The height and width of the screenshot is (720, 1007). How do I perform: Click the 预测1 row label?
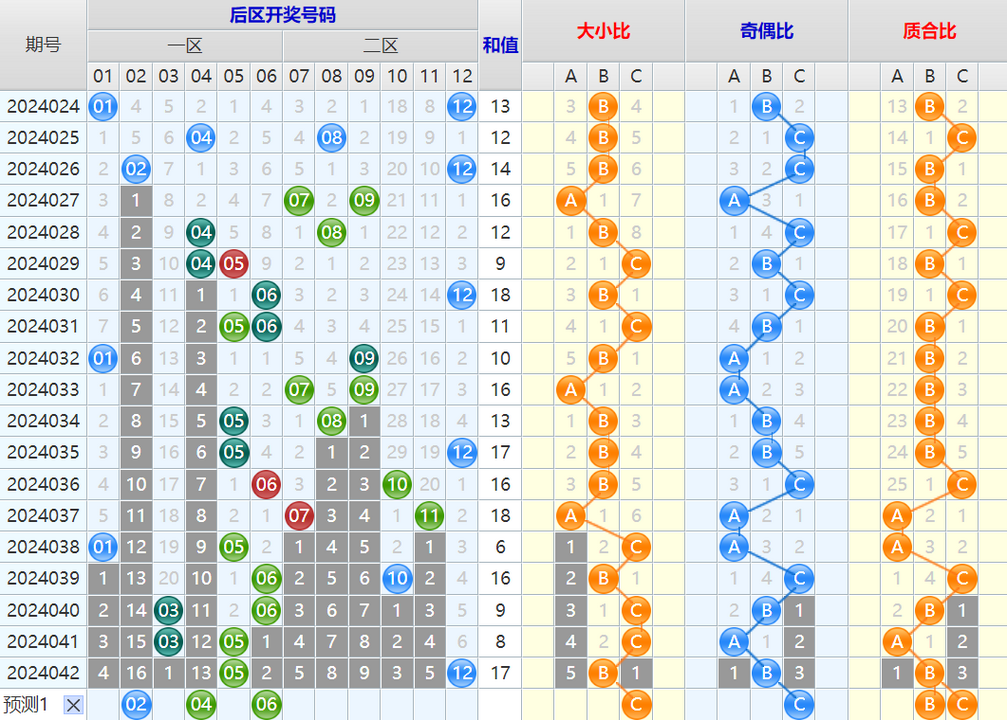point(26,705)
